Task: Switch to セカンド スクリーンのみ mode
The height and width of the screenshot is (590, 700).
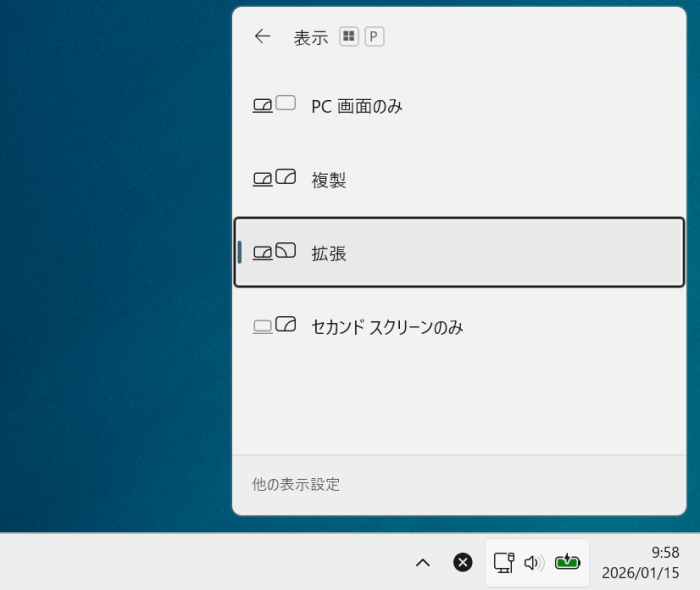Action: [459, 326]
